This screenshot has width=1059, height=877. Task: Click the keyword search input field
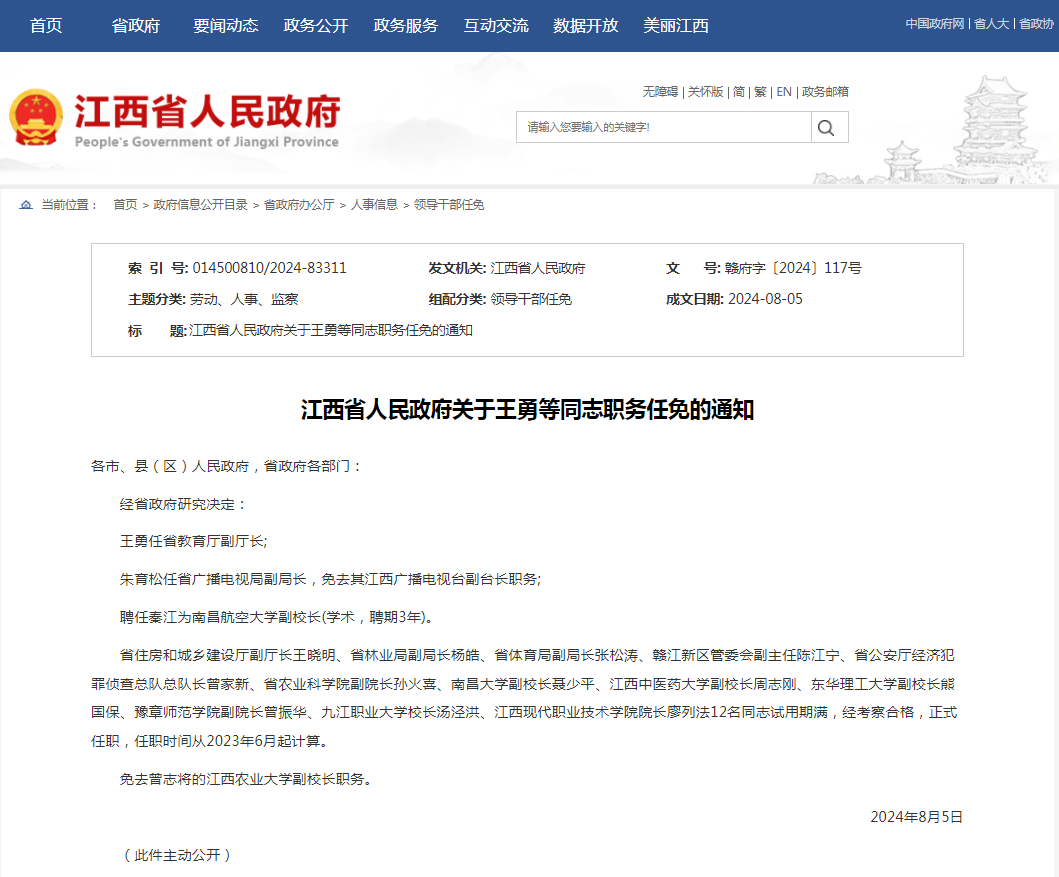pyautogui.click(x=663, y=127)
